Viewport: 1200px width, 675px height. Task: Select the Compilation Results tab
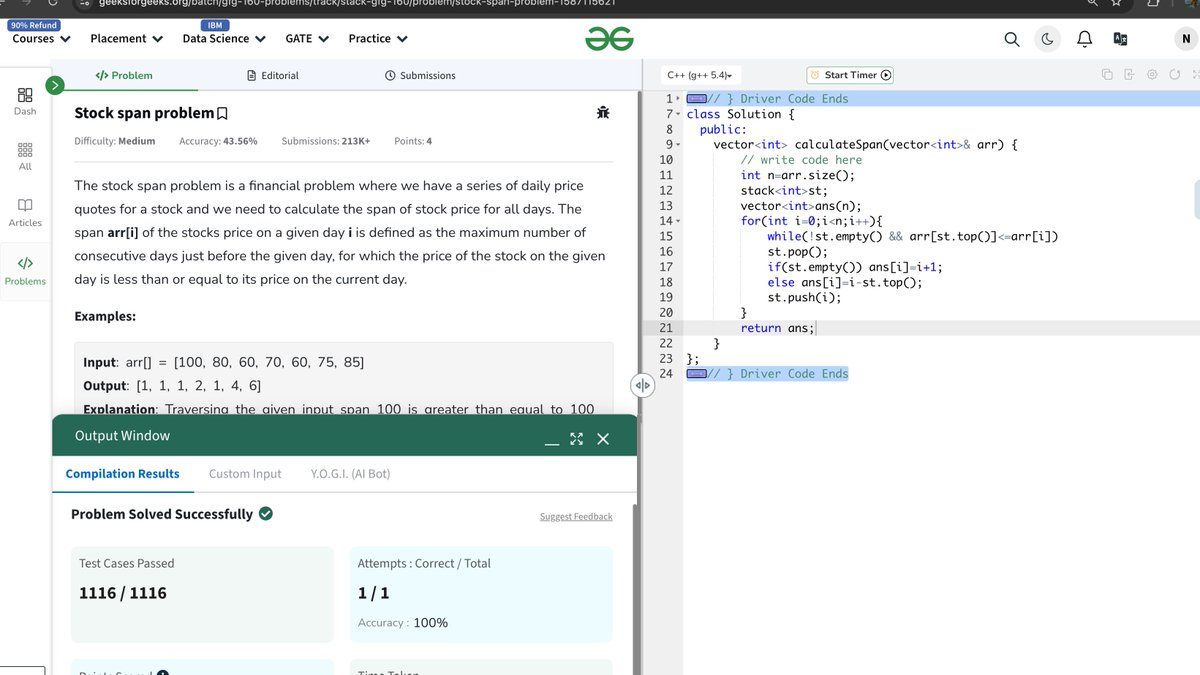click(x=122, y=474)
